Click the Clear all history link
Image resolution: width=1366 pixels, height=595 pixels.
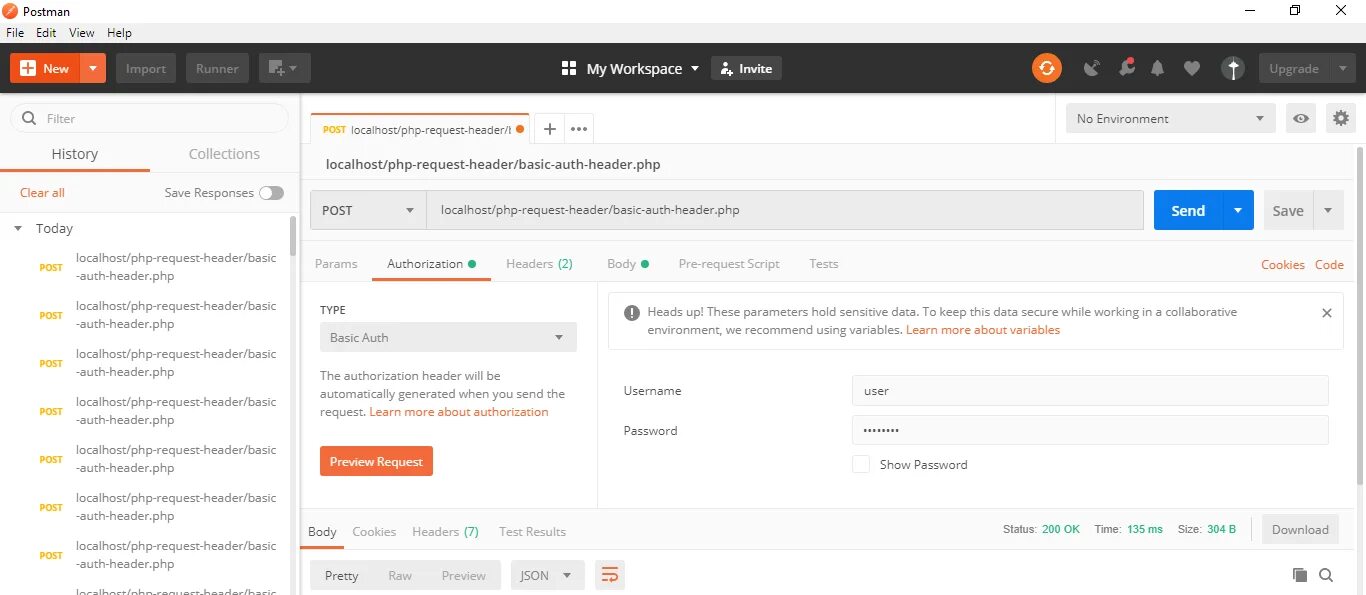click(x=42, y=193)
